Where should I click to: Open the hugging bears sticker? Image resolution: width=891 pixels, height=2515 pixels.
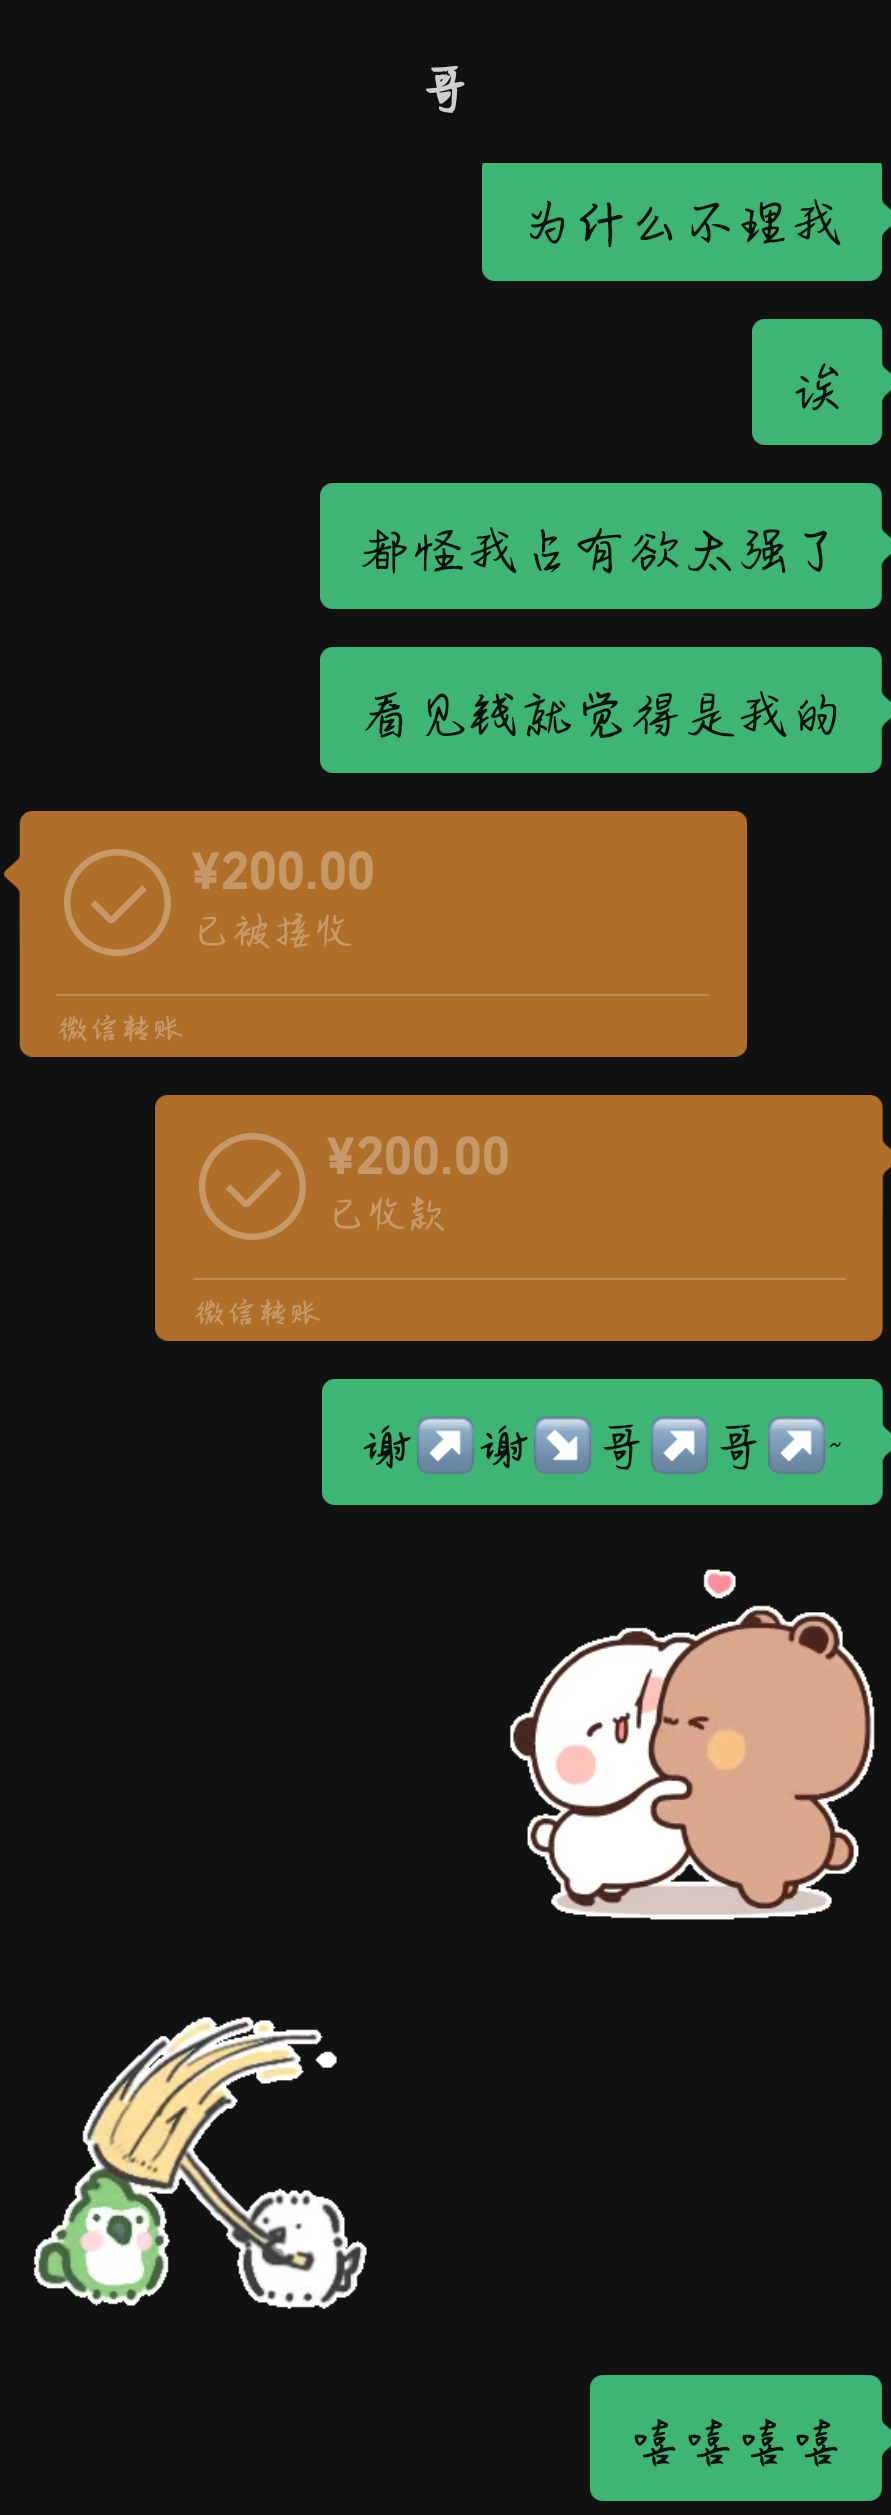coord(692,1744)
